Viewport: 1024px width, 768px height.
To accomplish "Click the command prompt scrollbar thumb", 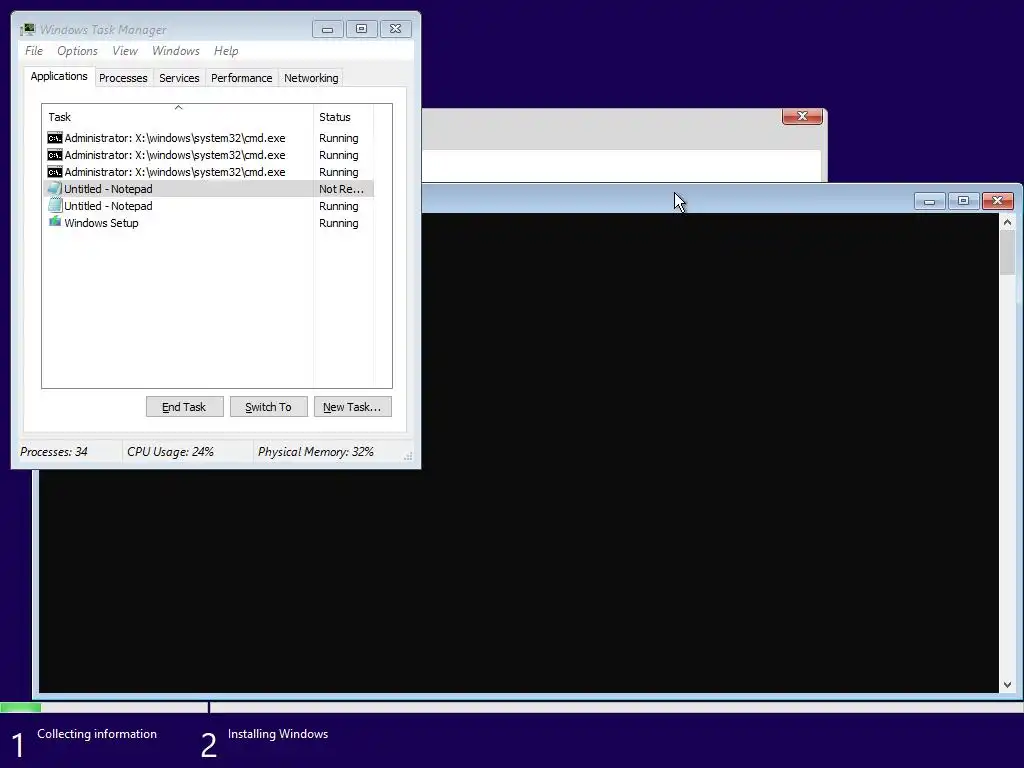I will click(x=1007, y=253).
